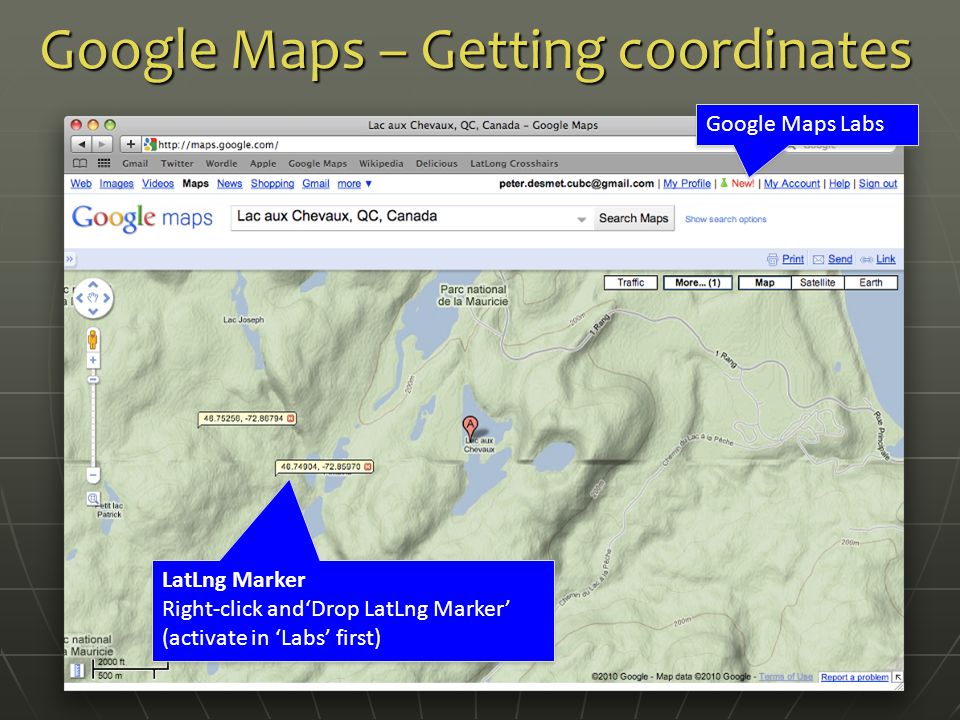
Task: Switch to Earth view
Action: tap(871, 283)
